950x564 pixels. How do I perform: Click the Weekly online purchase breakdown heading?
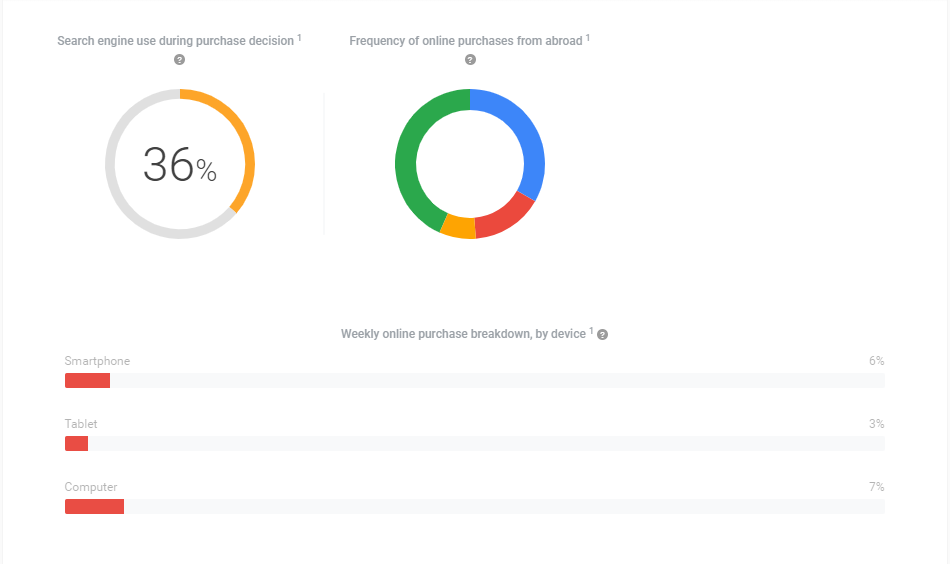462,334
